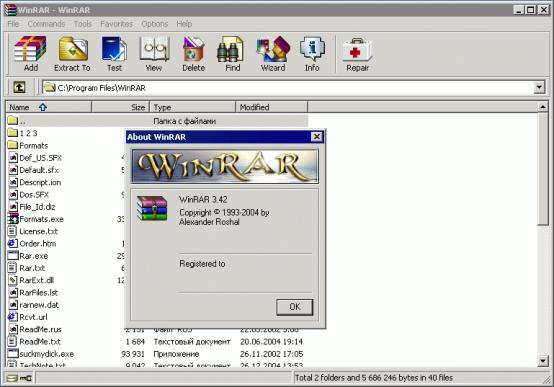Screen dimensions: 554x387
Task: Open the Help menu
Action: coord(184,24)
